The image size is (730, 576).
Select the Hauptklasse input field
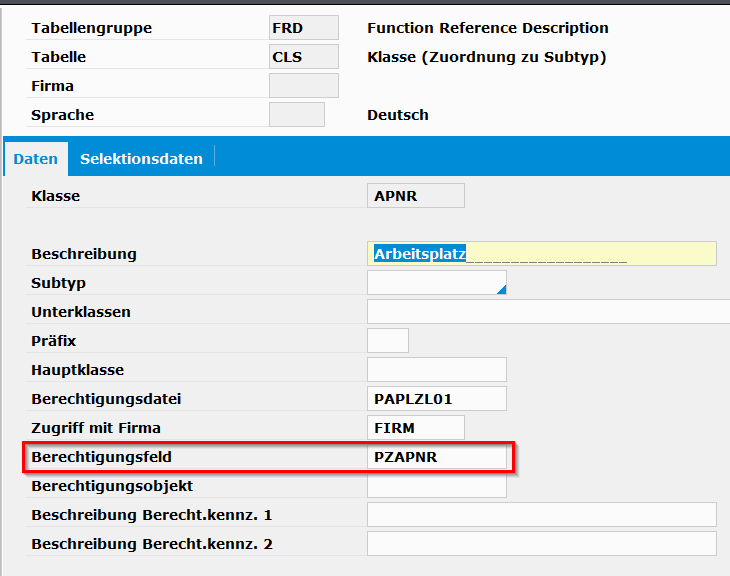click(x=437, y=370)
